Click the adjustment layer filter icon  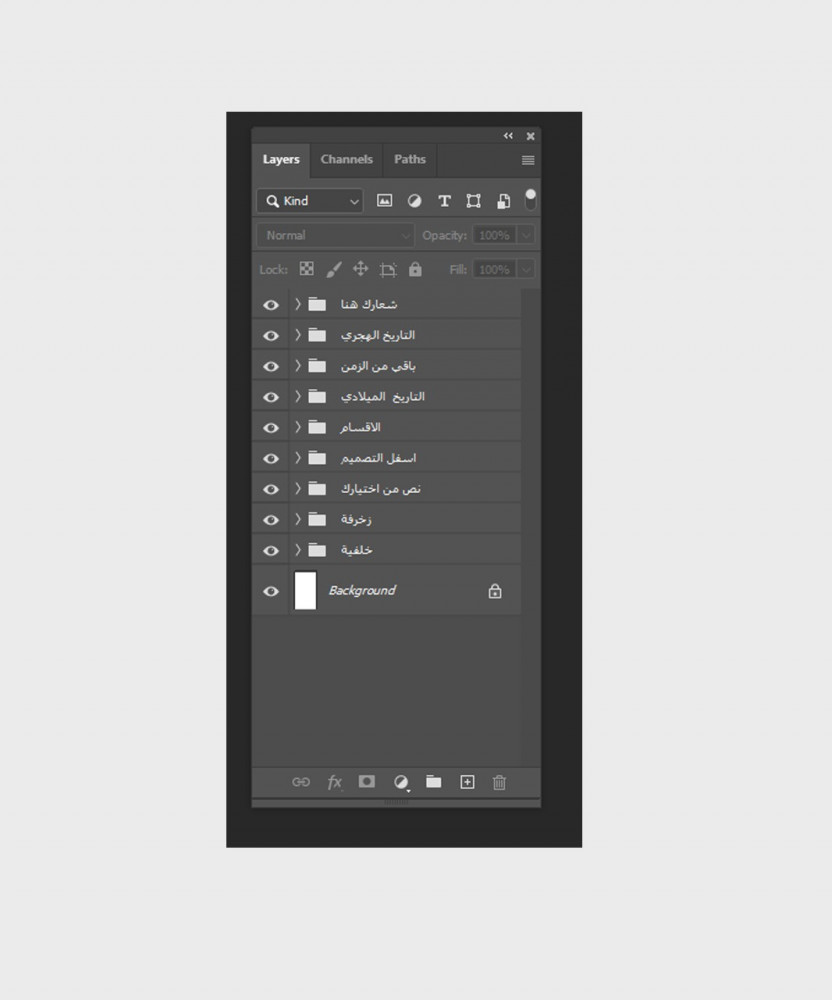[x=414, y=201]
